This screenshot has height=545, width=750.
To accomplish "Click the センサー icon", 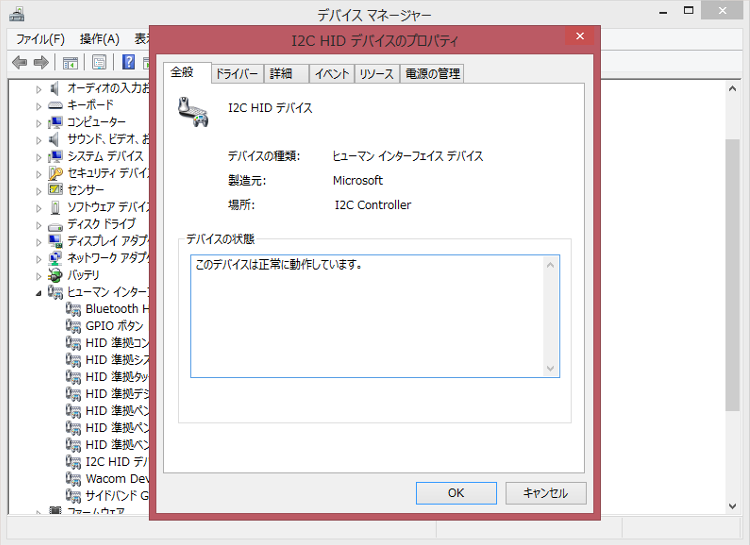I will coord(55,190).
